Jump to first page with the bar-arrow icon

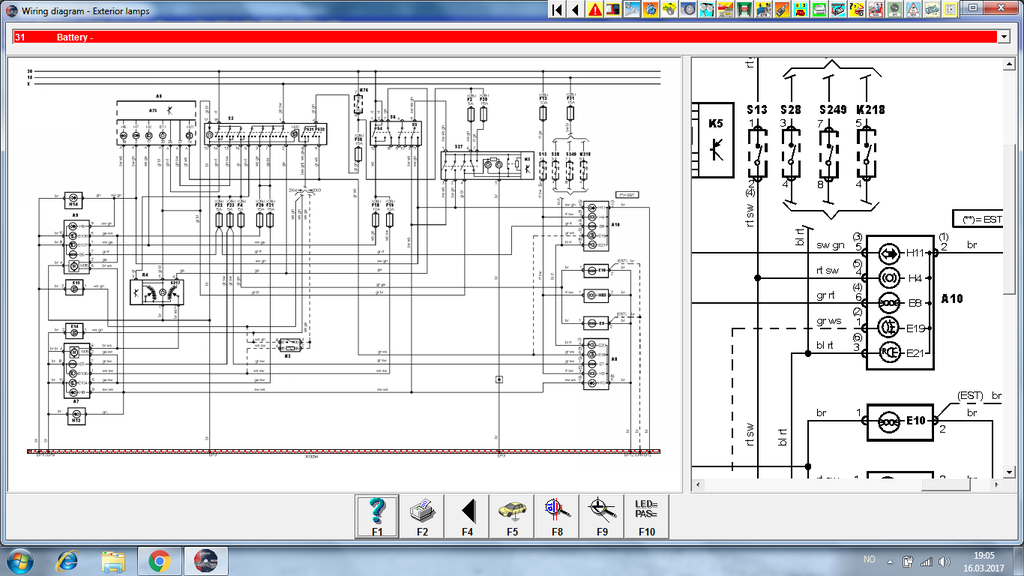point(558,9)
